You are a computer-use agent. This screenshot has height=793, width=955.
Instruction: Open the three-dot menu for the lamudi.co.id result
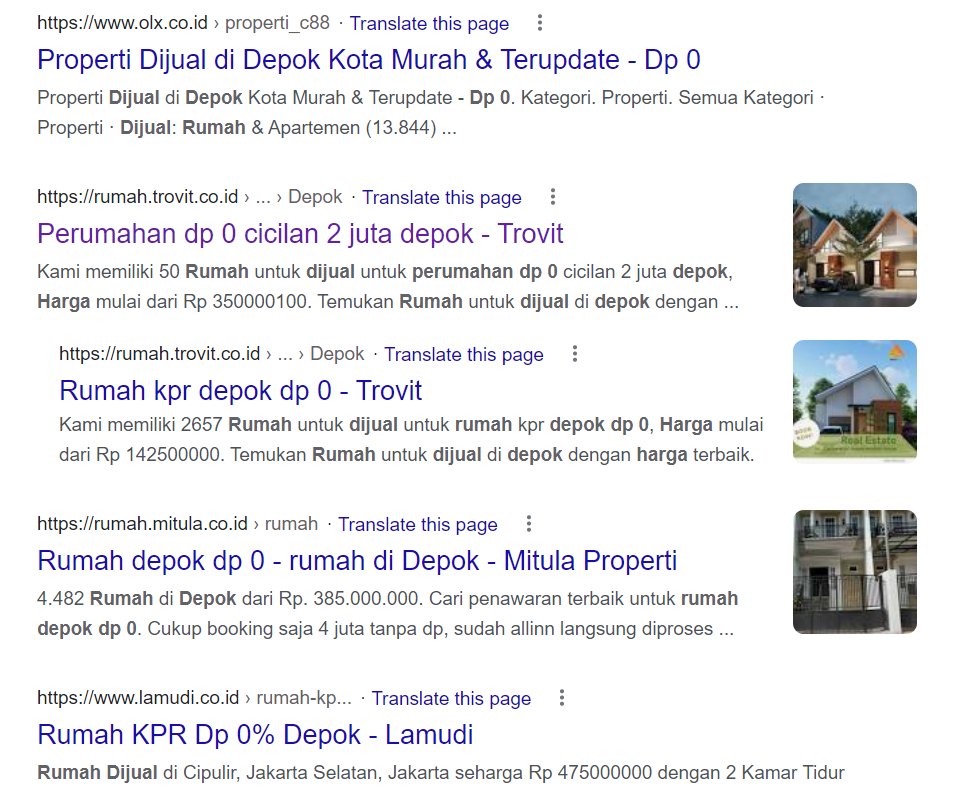[x=562, y=697]
